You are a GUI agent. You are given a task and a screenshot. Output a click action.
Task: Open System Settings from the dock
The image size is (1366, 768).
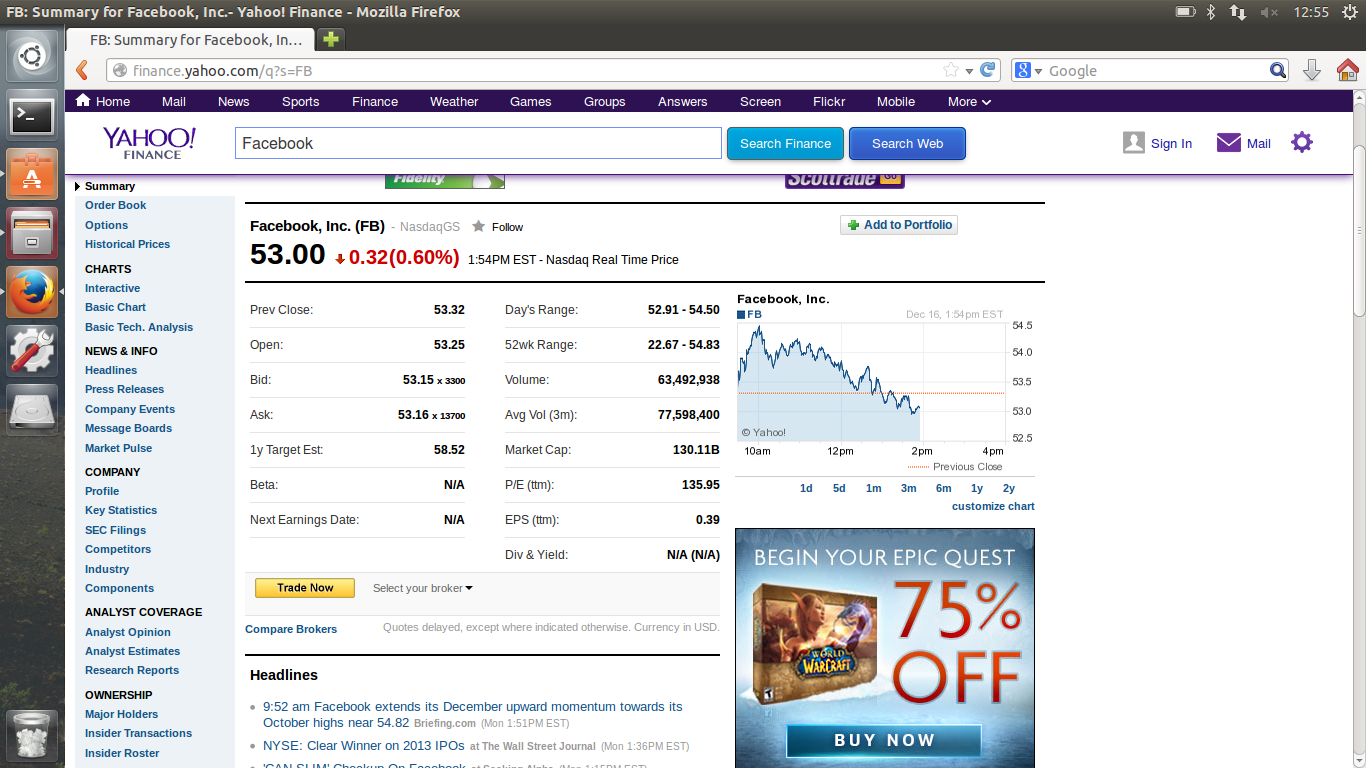(32, 351)
